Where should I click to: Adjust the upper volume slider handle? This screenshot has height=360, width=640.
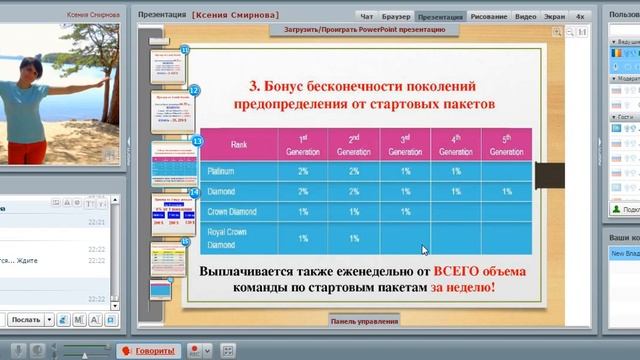[108, 347]
